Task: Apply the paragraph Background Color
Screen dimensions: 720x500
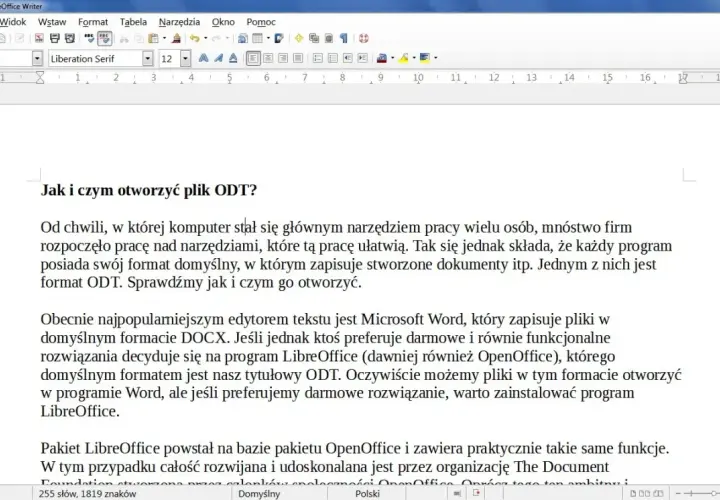Action: click(x=425, y=58)
